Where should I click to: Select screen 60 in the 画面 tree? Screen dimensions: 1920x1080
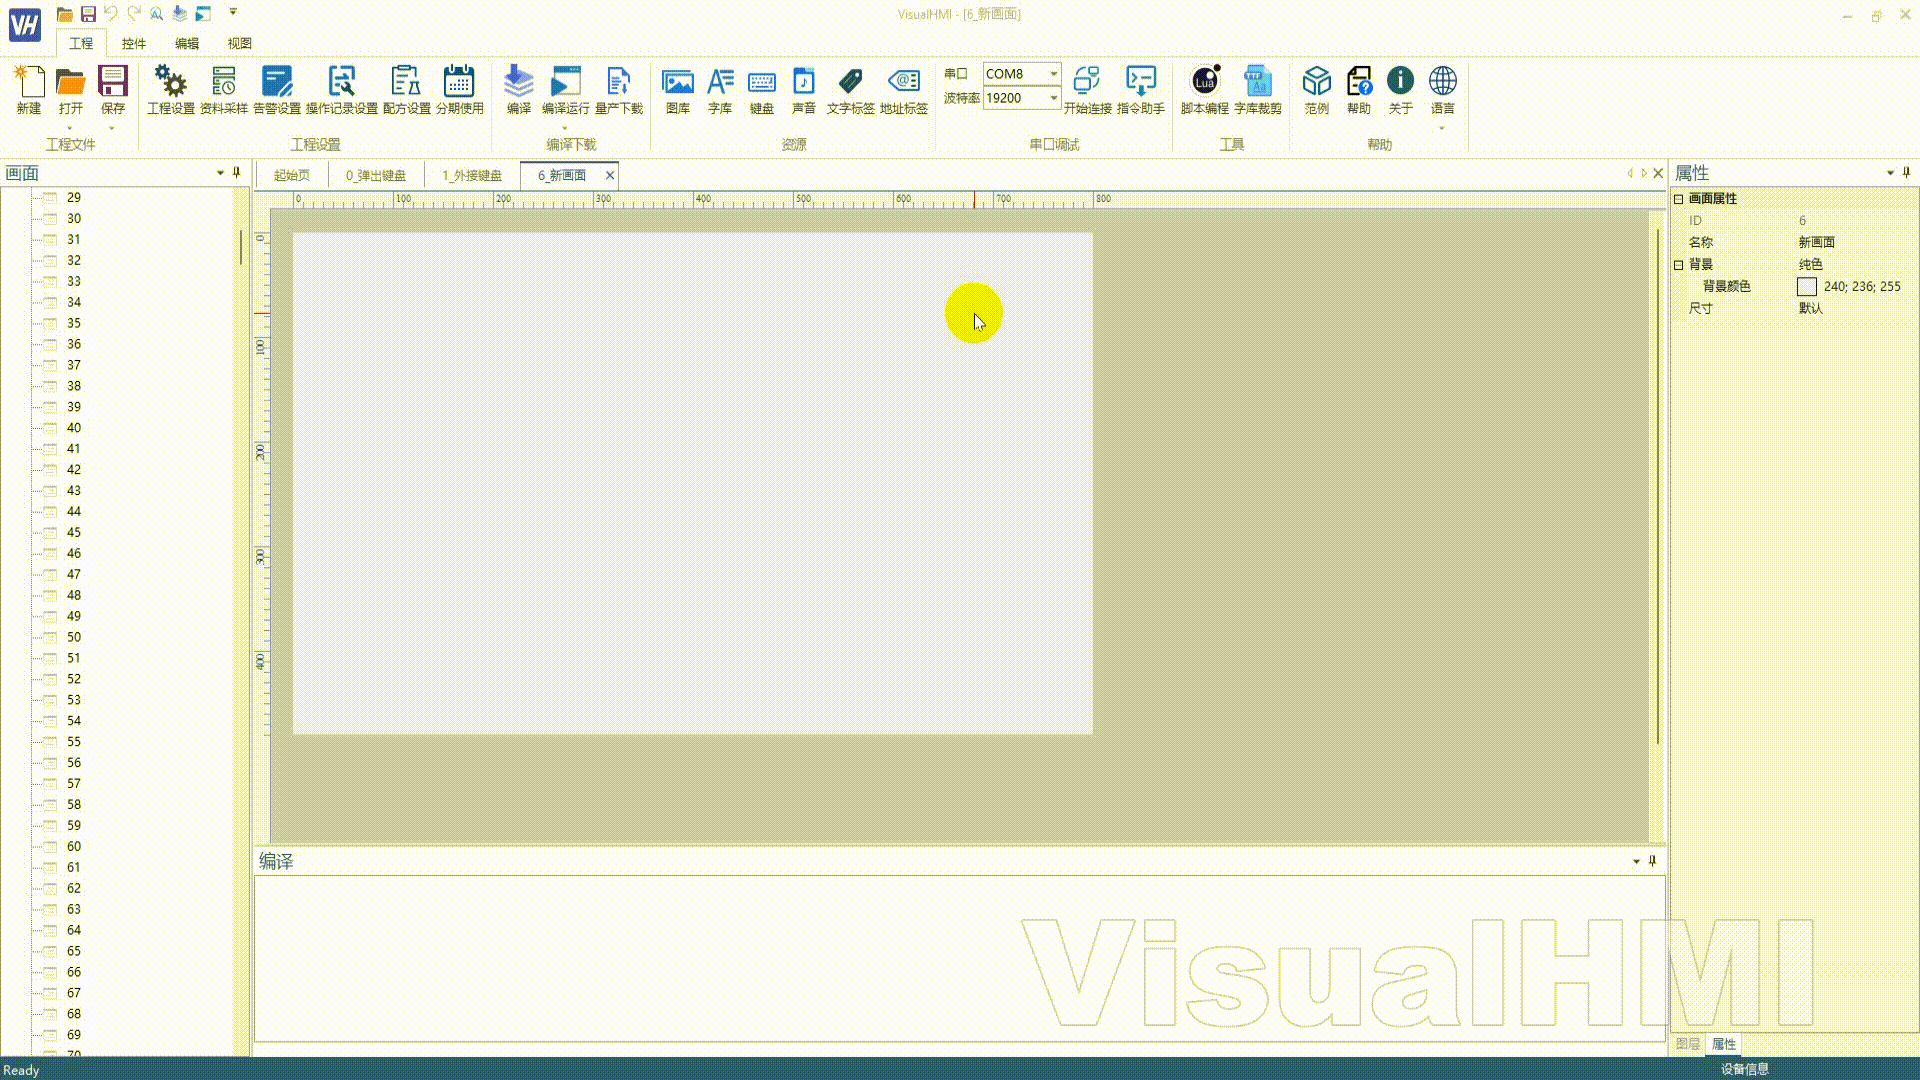tap(74, 847)
